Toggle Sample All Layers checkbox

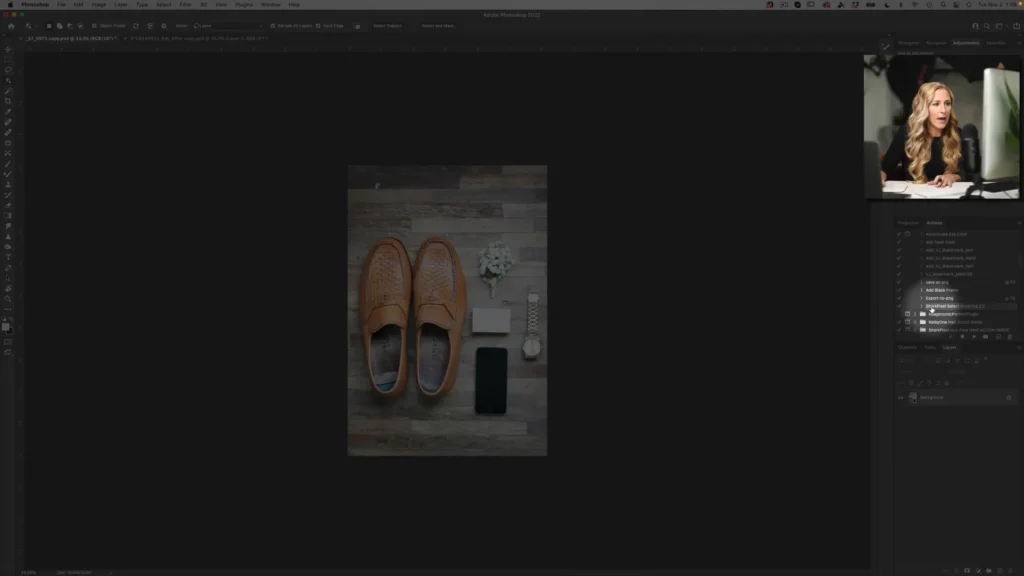(272, 26)
